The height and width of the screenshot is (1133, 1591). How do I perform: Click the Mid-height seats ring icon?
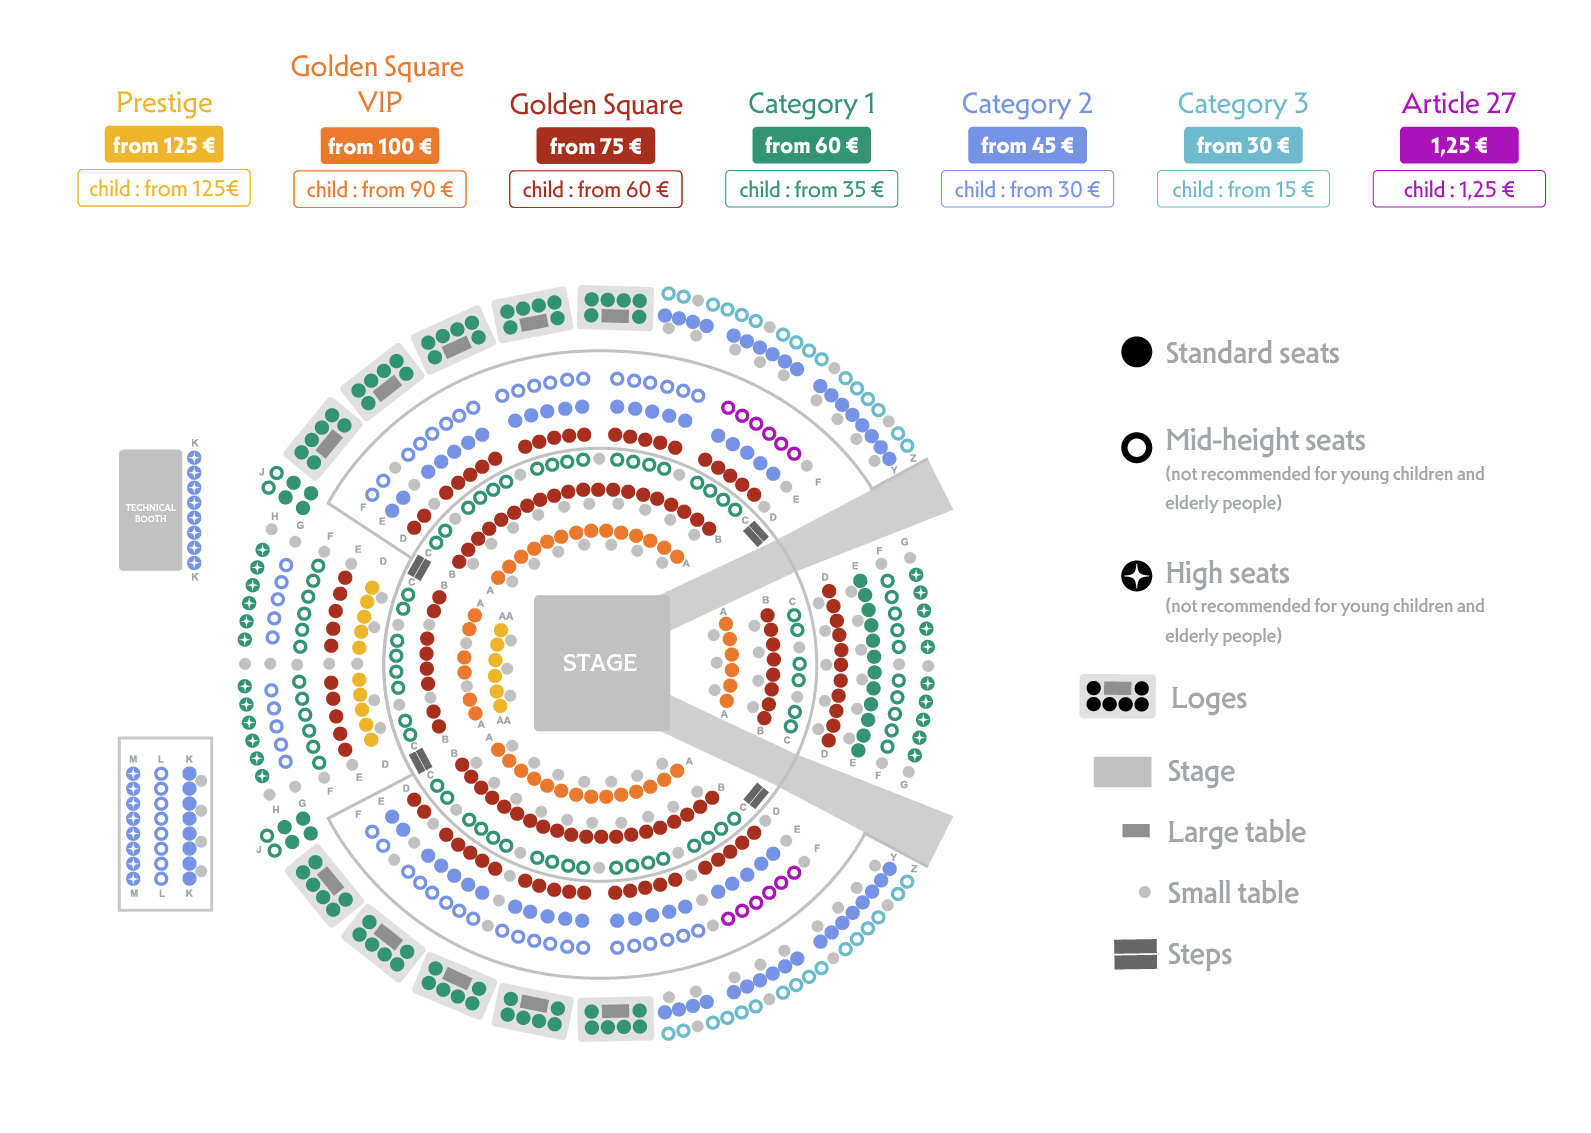(1136, 447)
